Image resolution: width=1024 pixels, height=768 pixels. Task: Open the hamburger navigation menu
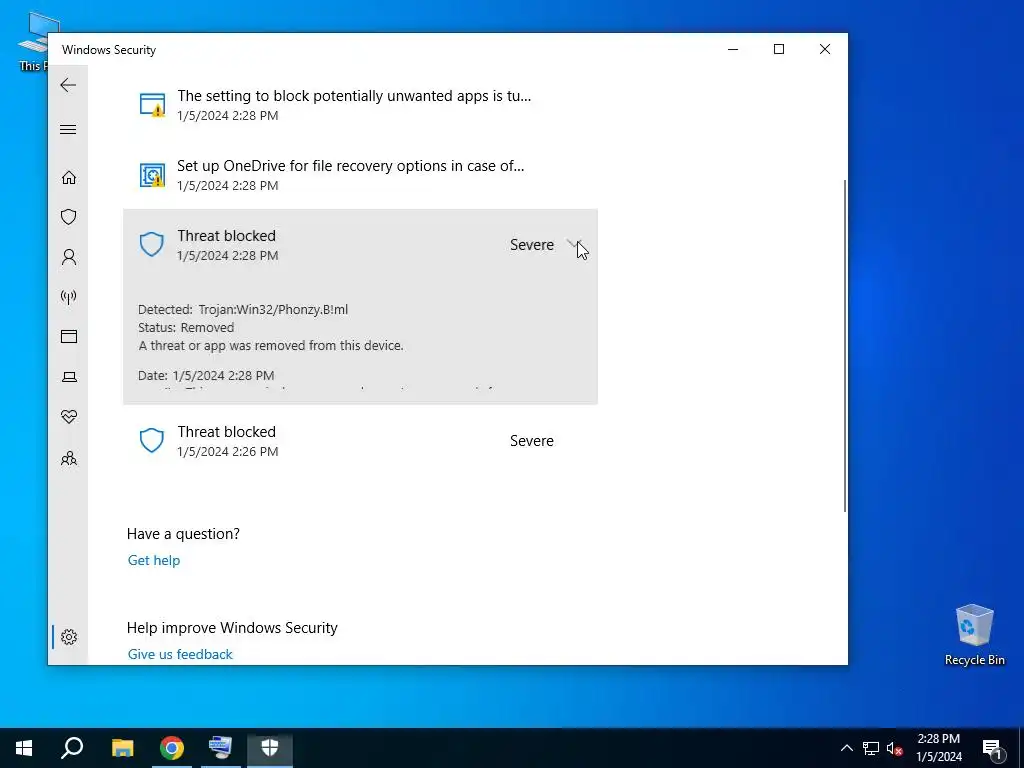coord(68,129)
